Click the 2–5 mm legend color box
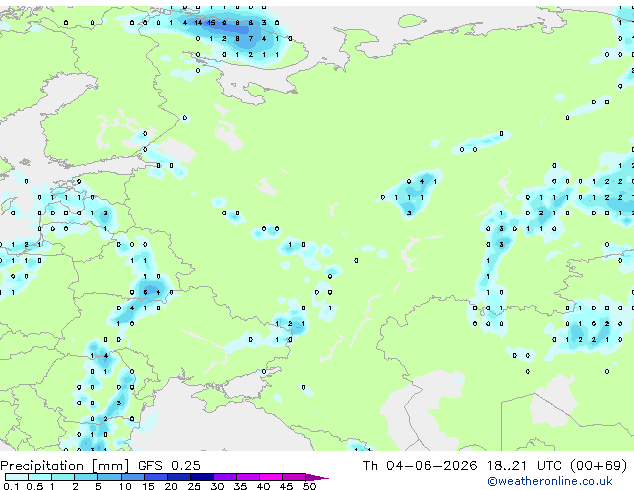The image size is (634, 490). [x=86, y=477]
